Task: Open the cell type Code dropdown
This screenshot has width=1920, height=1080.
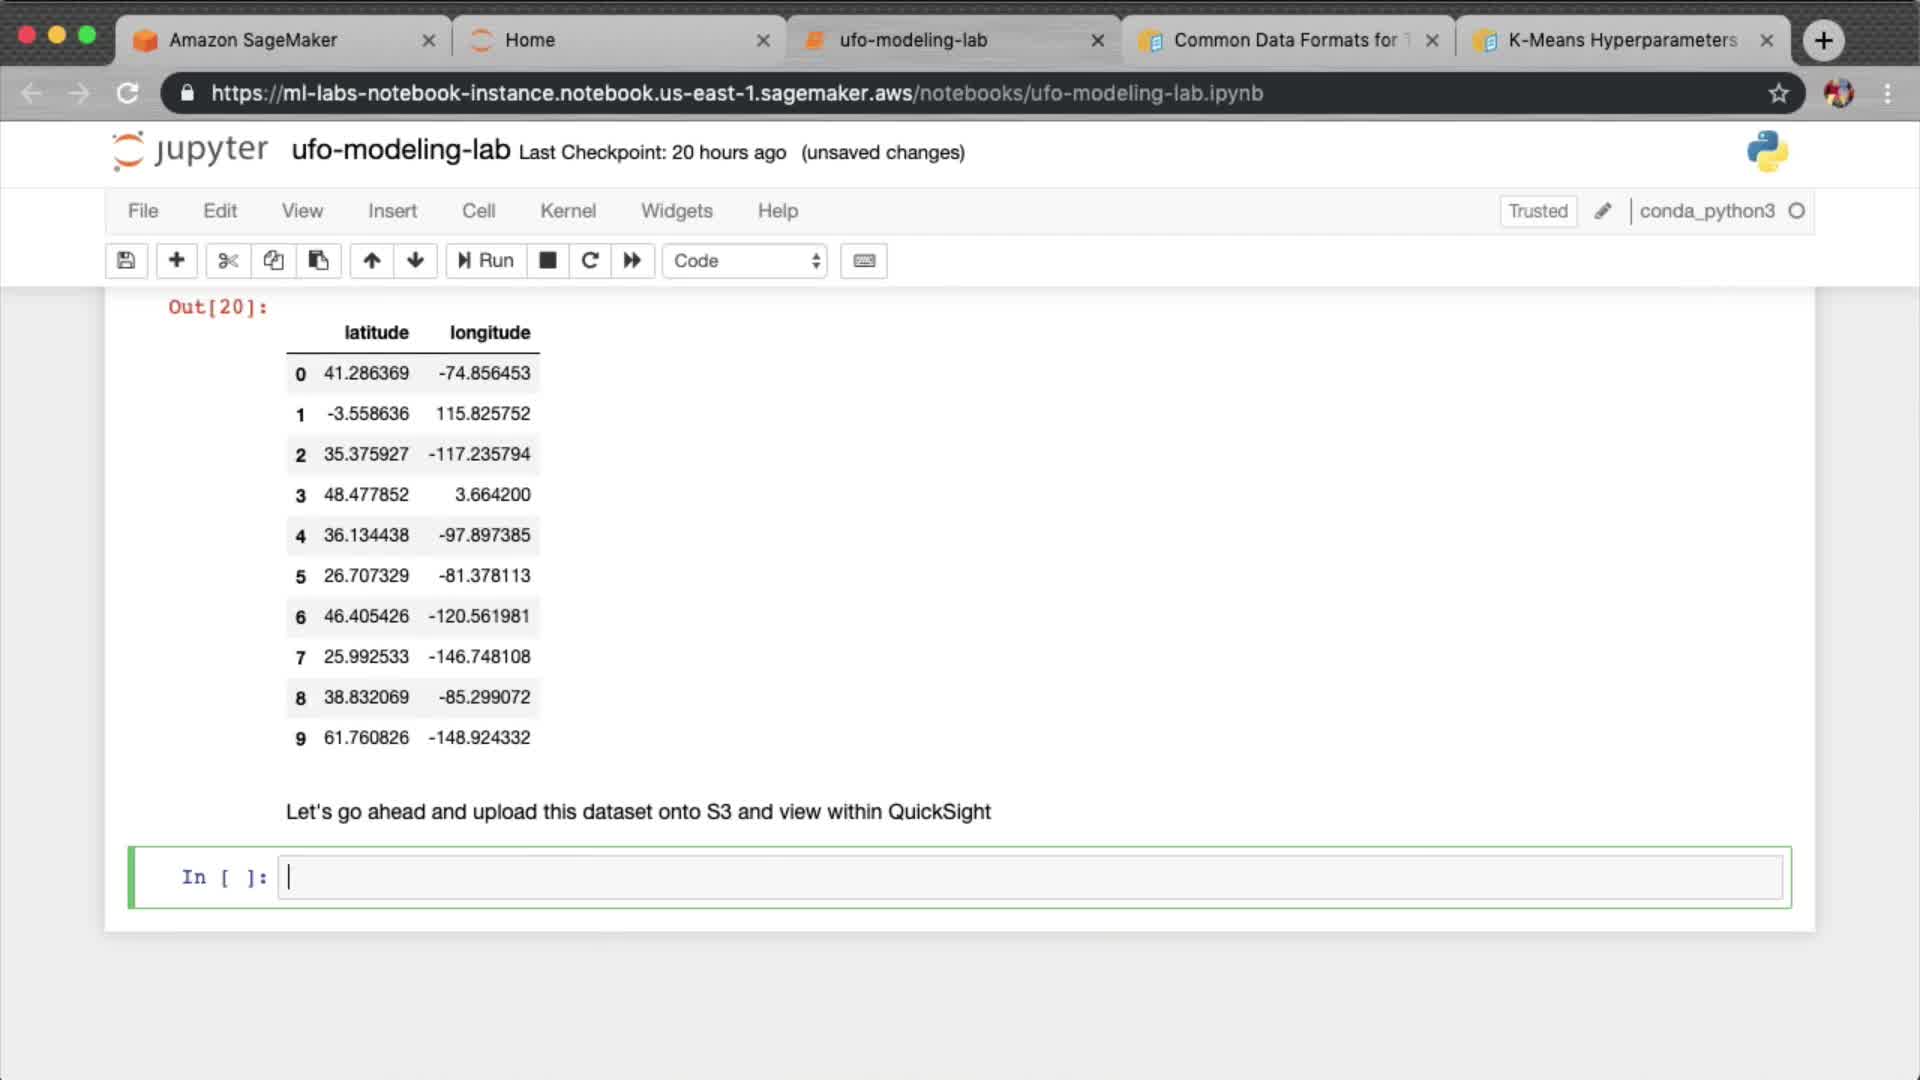Action: click(x=745, y=261)
